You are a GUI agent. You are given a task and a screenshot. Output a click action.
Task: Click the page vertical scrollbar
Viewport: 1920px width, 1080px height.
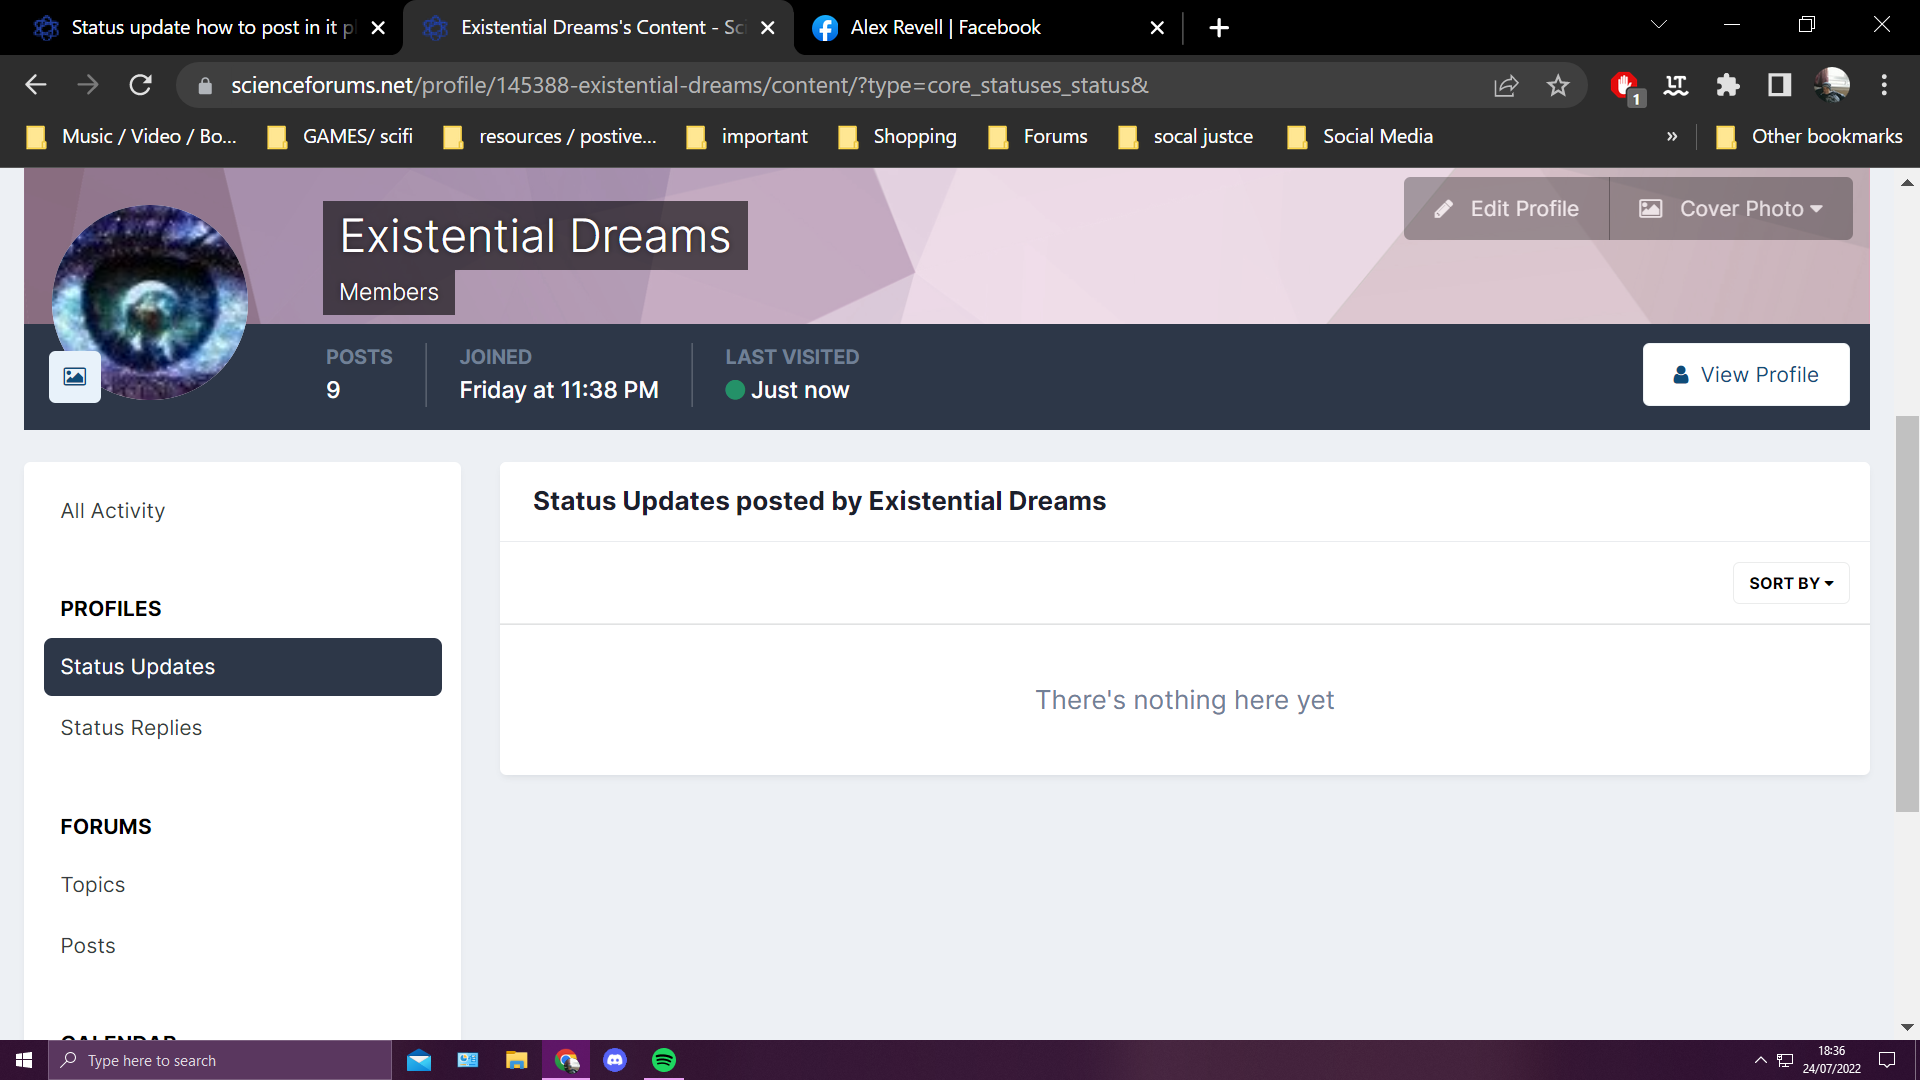[x=1907, y=612]
